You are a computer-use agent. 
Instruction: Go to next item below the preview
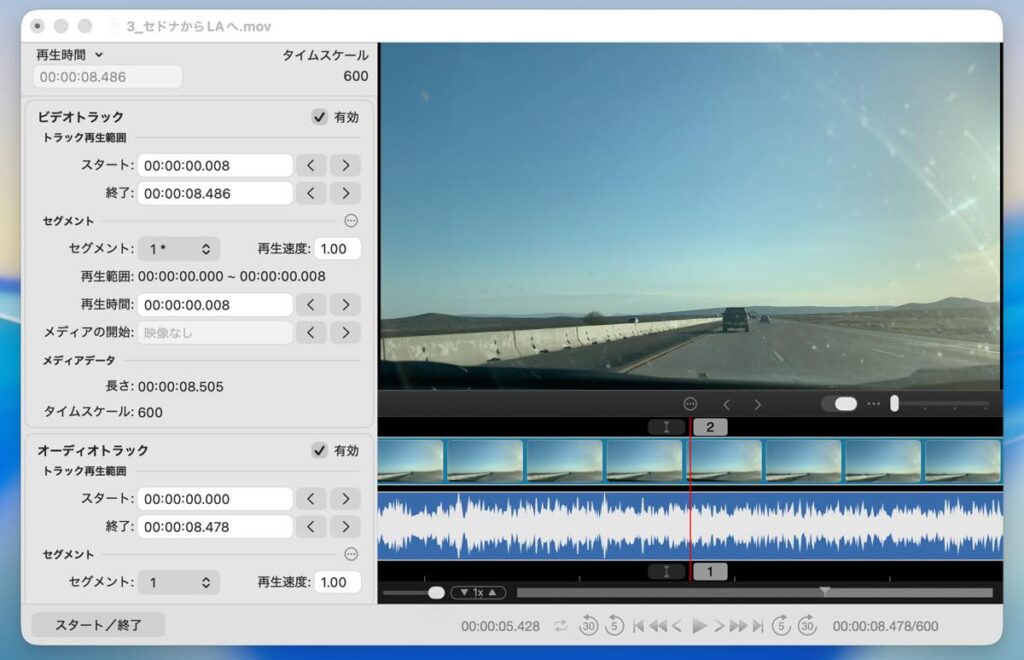click(x=758, y=405)
